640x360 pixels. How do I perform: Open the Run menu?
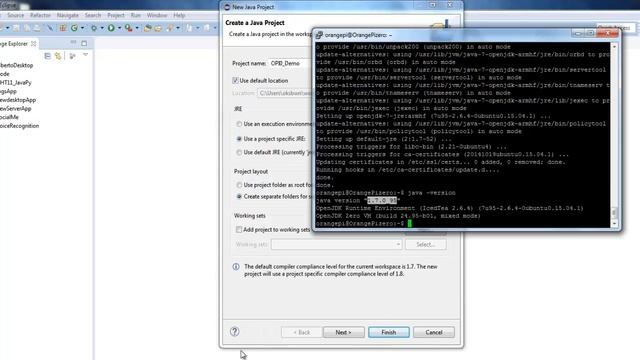click(x=136, y=15)
